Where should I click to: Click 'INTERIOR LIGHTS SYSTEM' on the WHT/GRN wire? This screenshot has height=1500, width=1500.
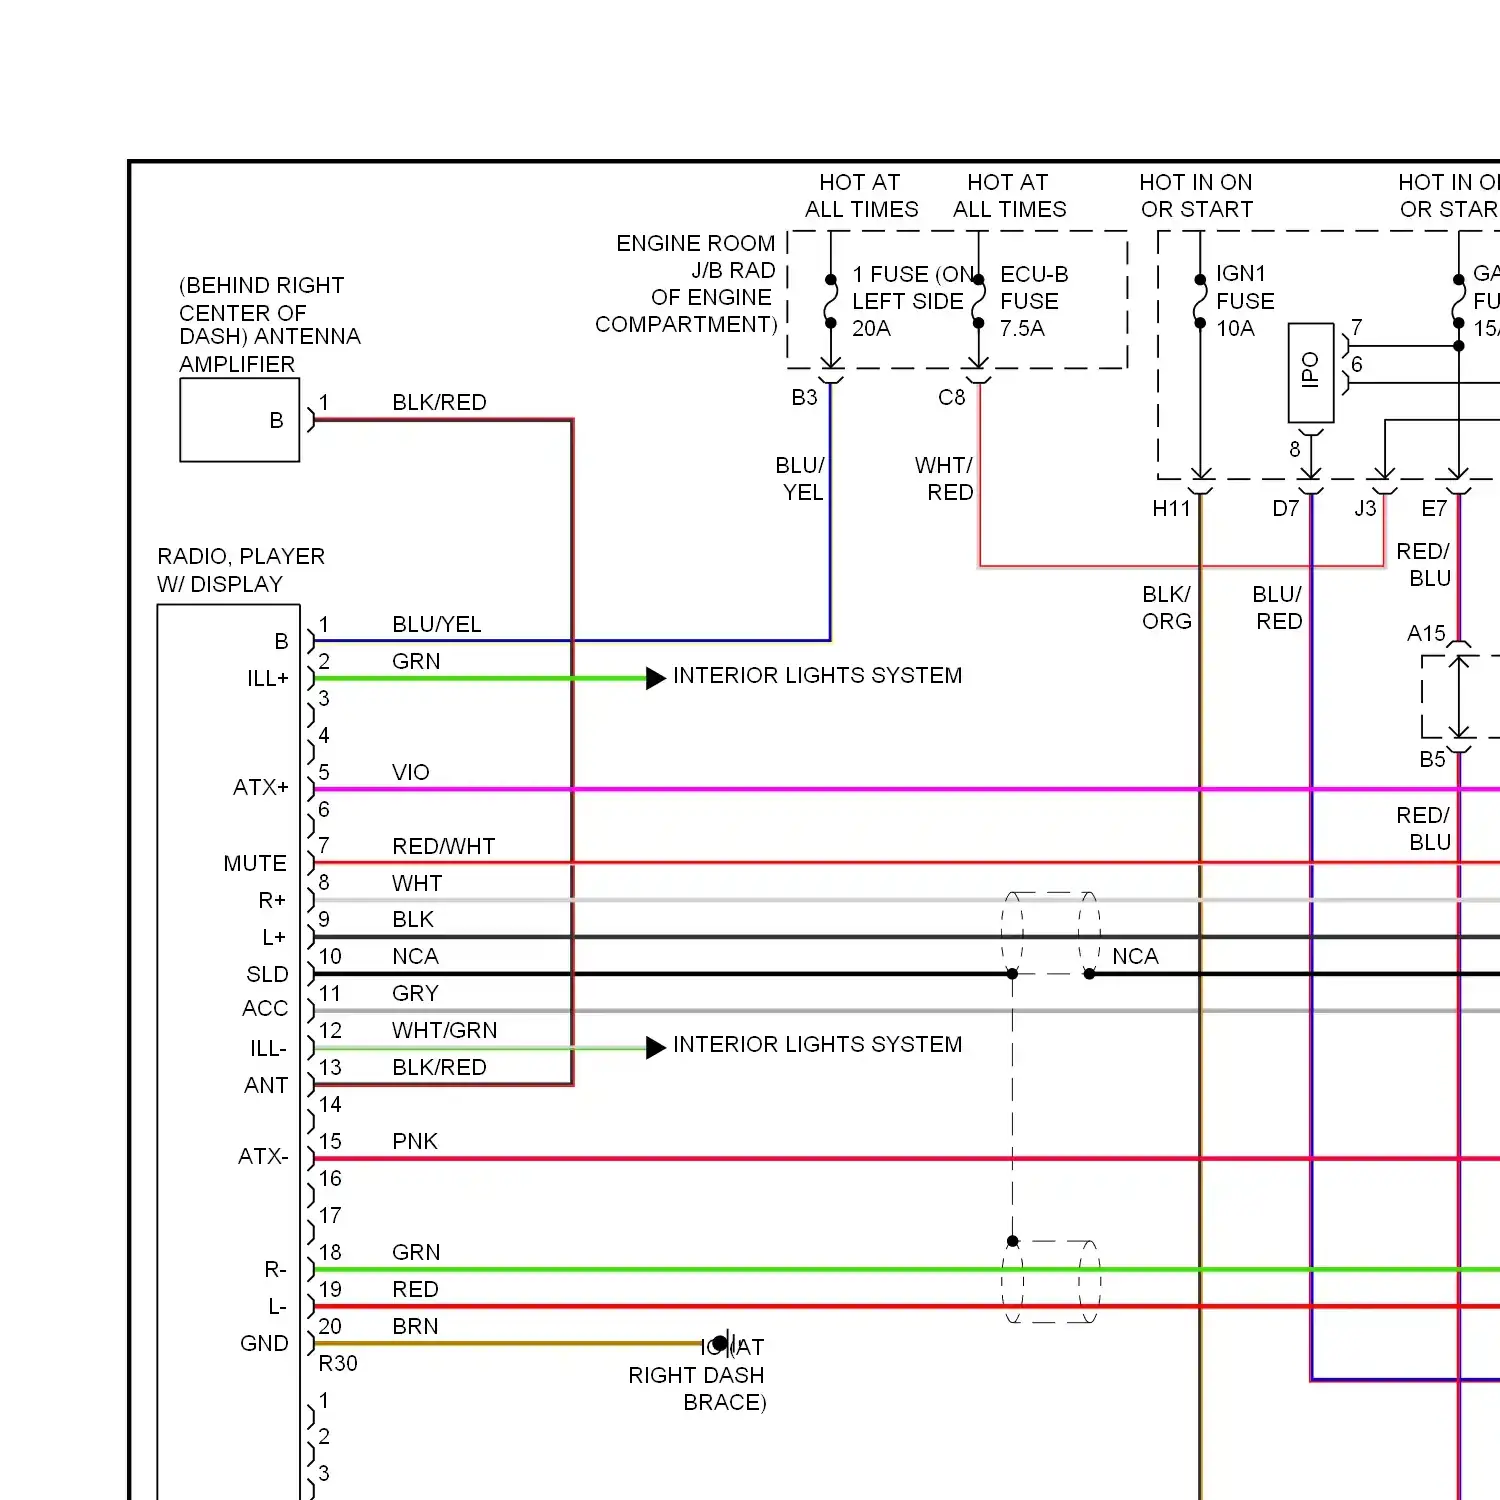(x=817, y=1044)
